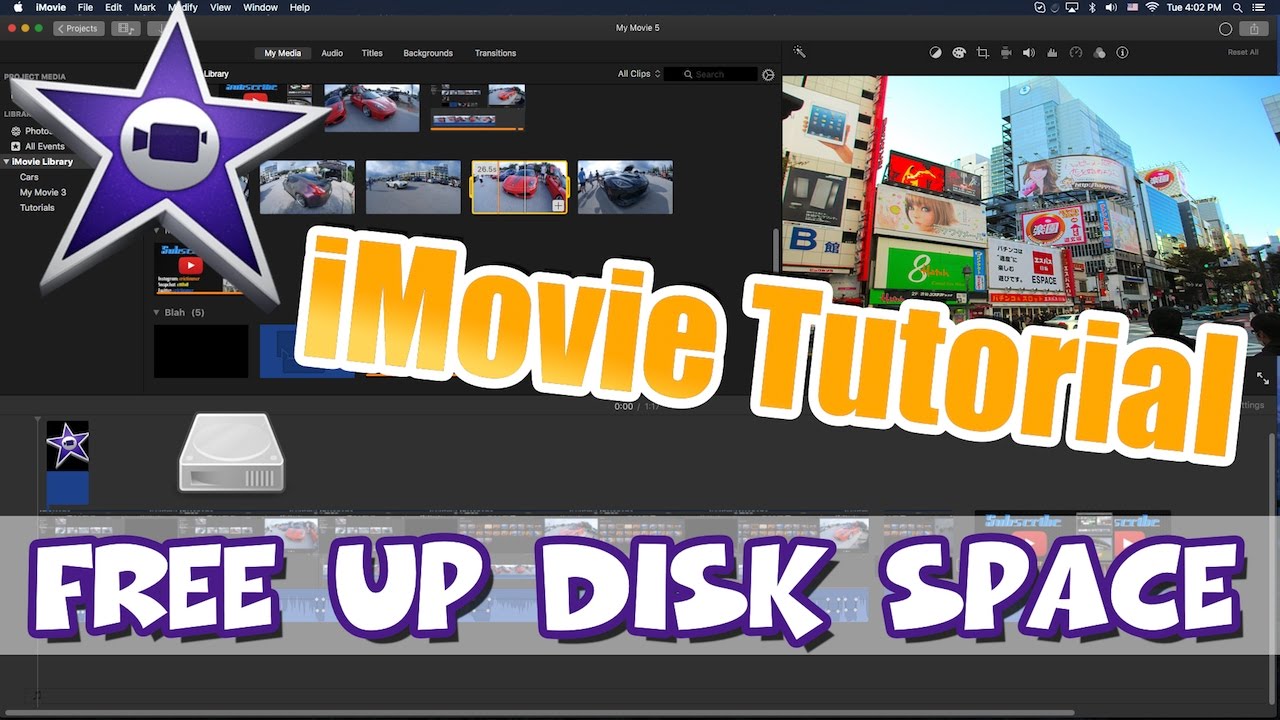Open browser settings gear next to Search
This screenshot has width=1280, height=720.
pos(768,74)
